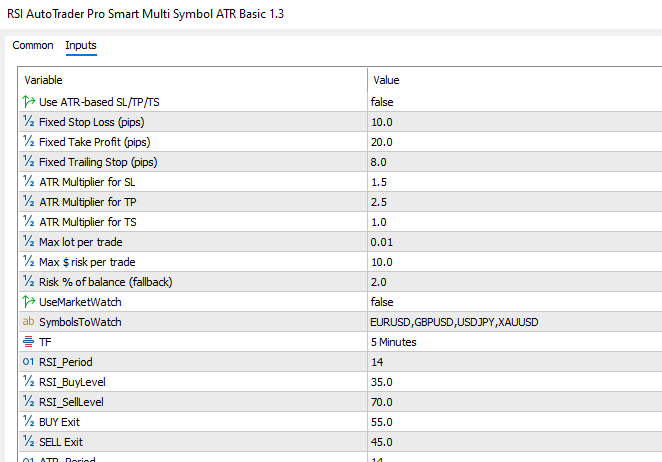Click the integer '01' icon beside RSI_Period
The image size is (662, 462).
pyautogui.click(x=28, y=362)
